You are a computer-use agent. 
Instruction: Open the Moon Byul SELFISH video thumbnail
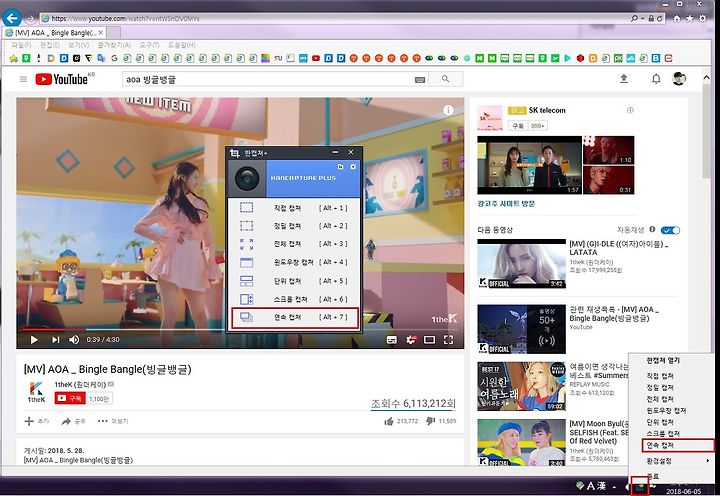tap(521, 443)
